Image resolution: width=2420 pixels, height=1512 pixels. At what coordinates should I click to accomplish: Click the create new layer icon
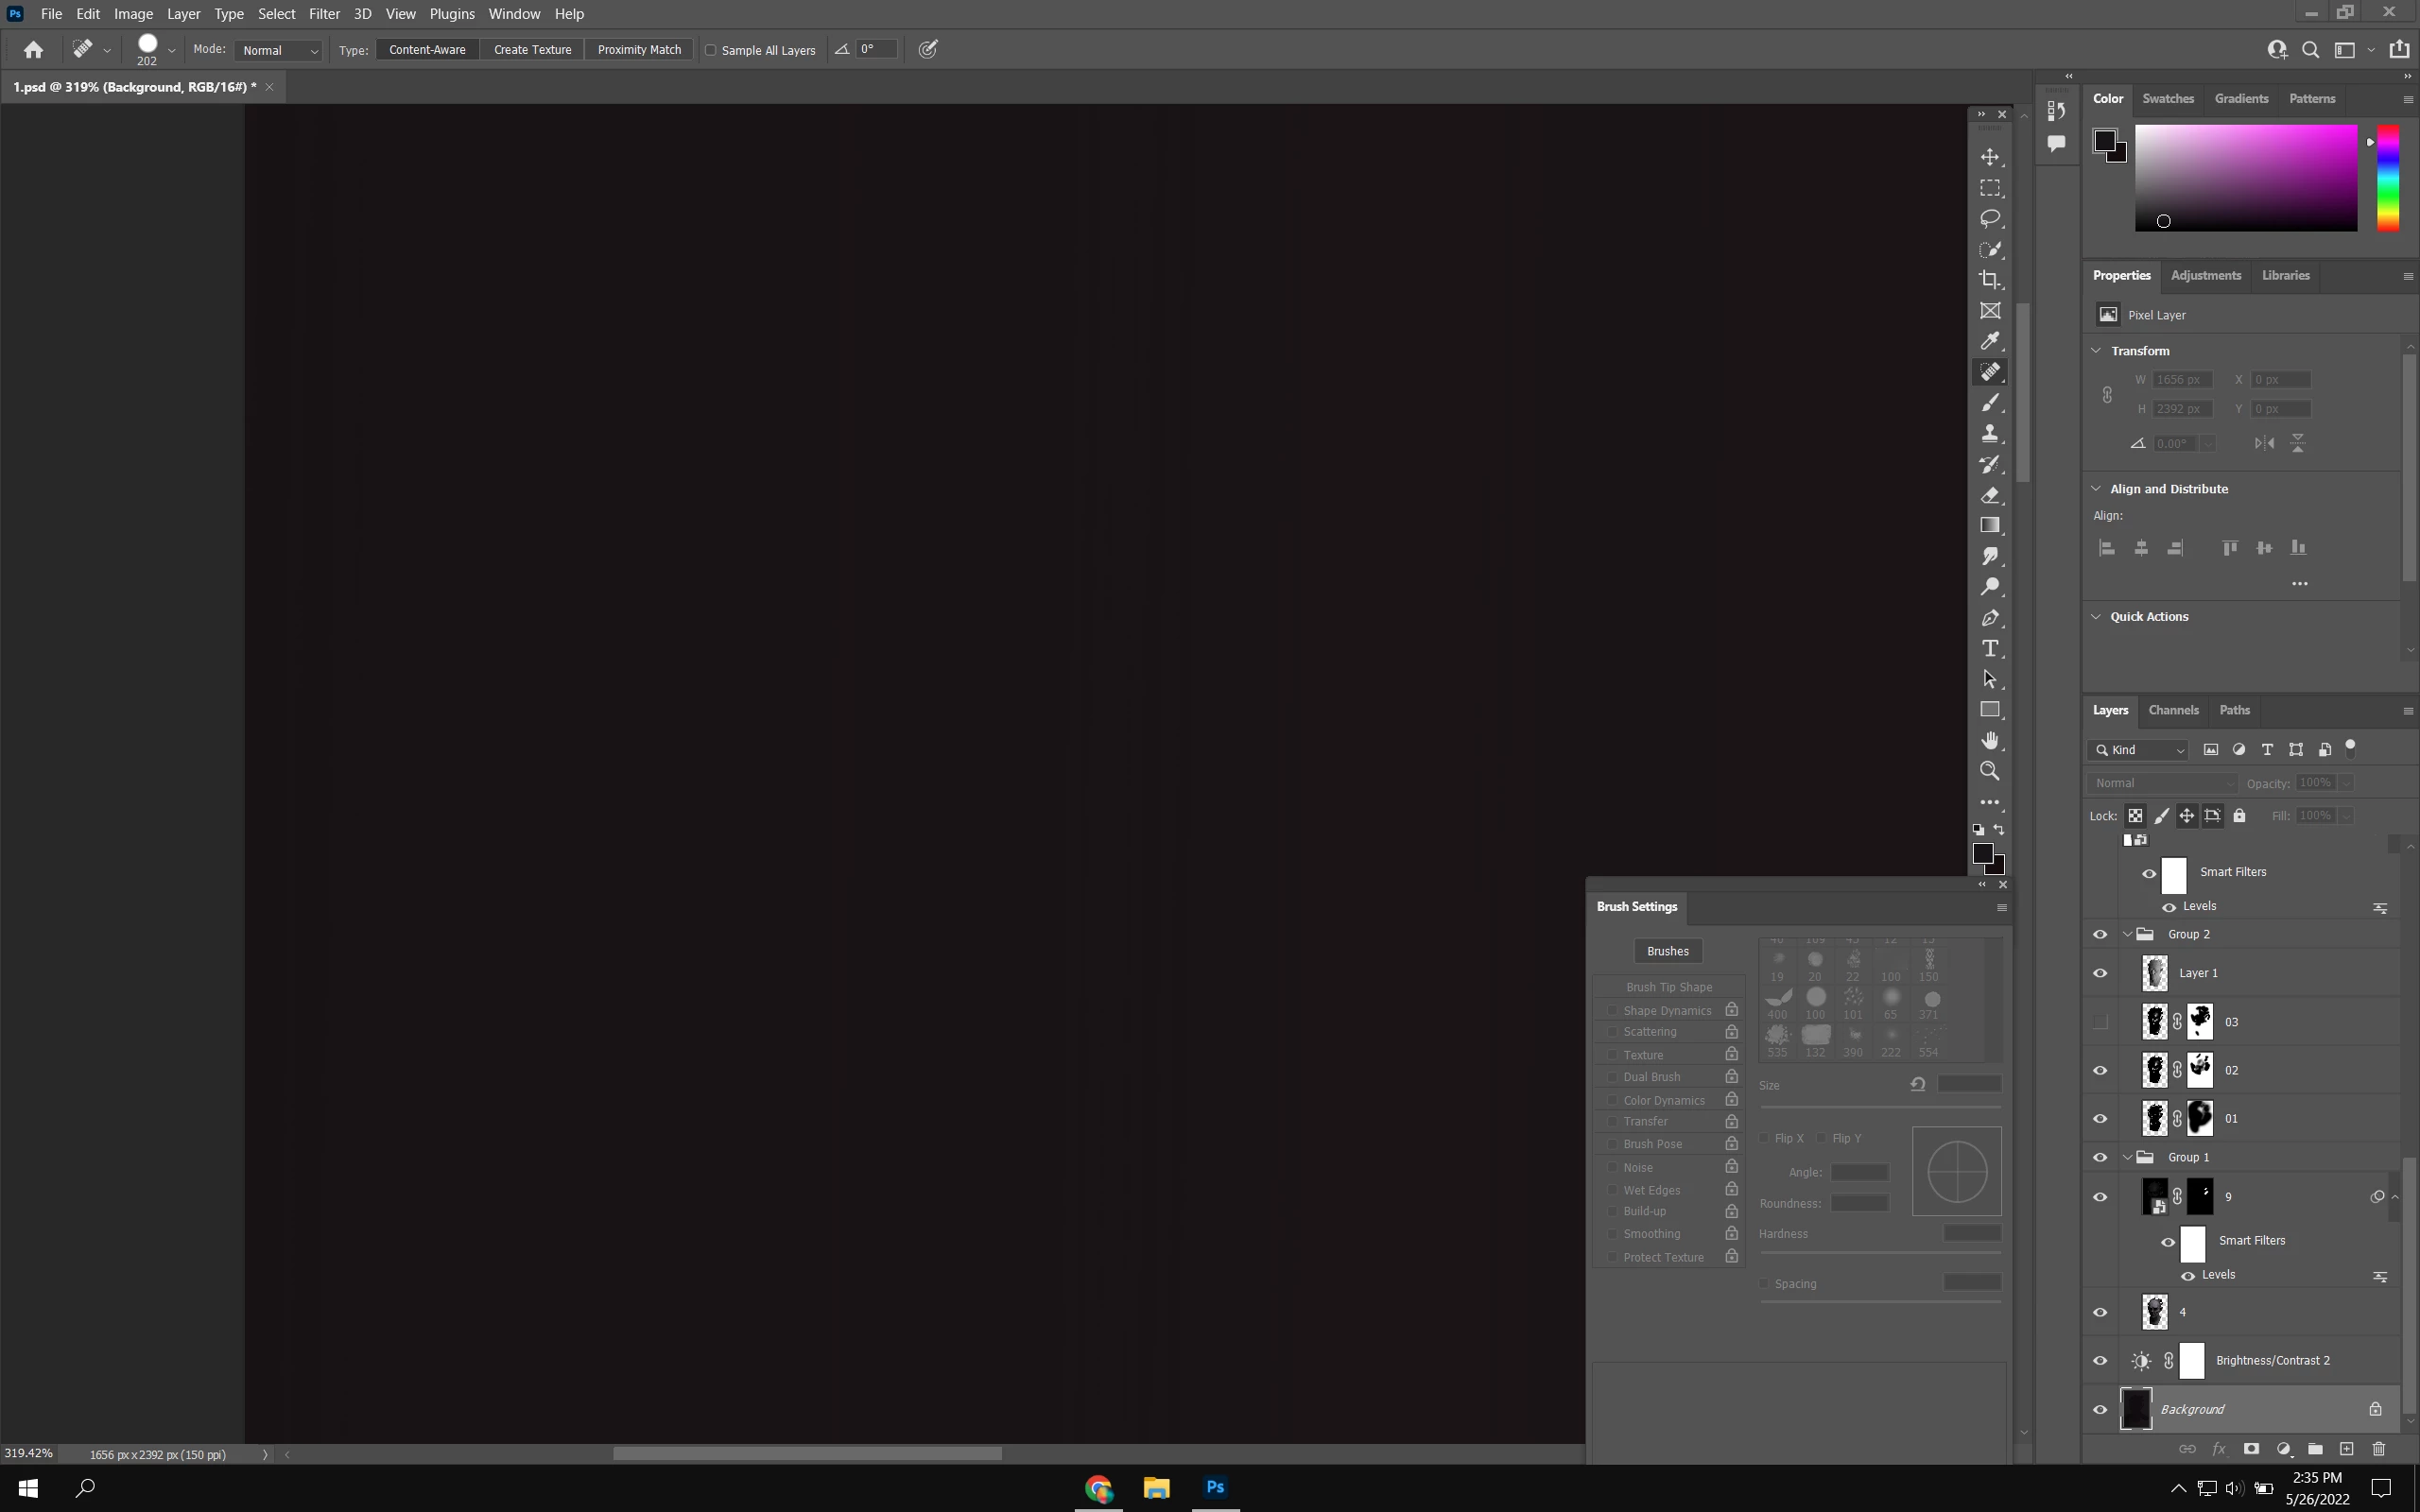pos(2346,1448)
